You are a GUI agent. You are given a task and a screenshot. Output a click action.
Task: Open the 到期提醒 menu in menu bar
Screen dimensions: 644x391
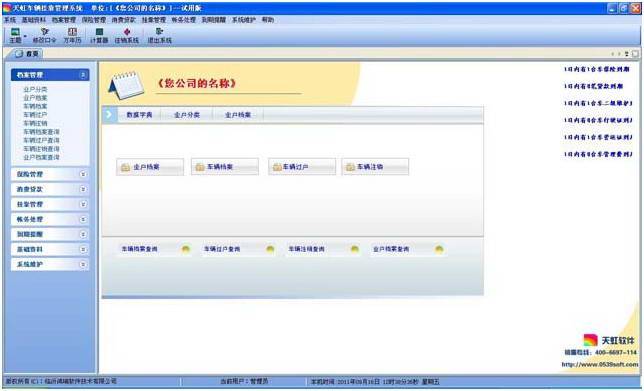[214, 20]
